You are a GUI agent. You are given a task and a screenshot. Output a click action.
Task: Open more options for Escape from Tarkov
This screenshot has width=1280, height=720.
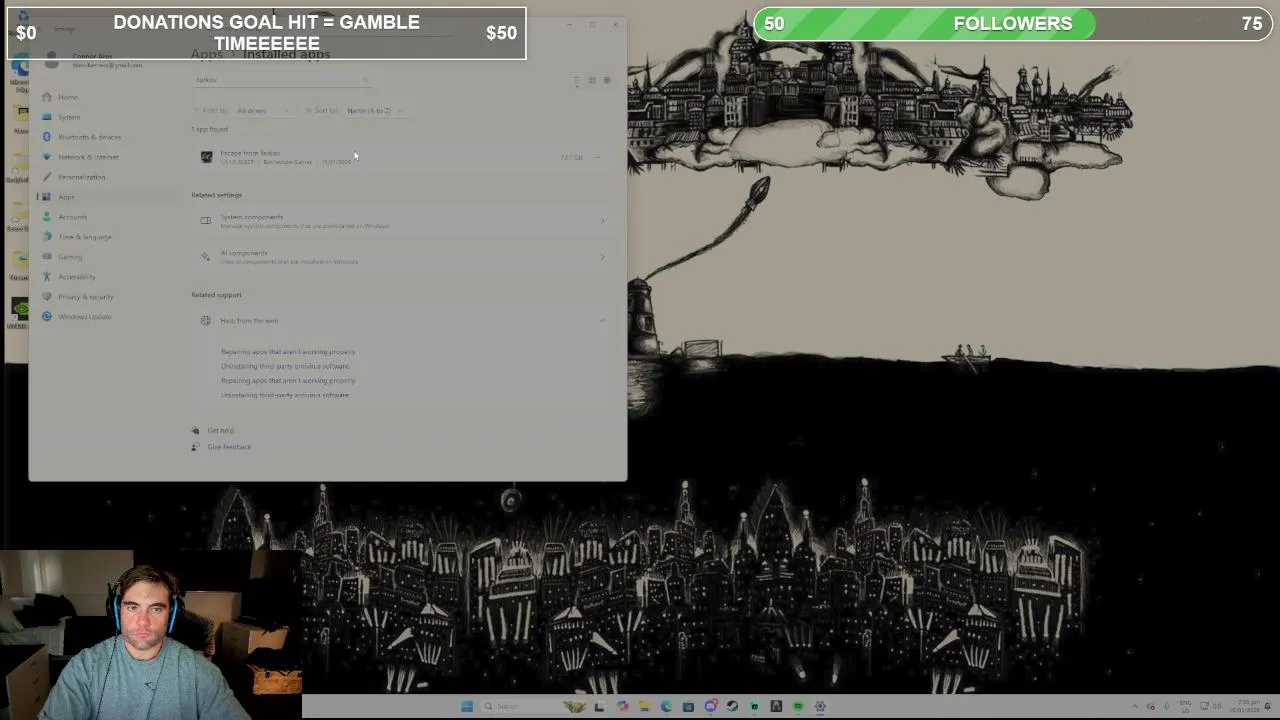point(597,157)
